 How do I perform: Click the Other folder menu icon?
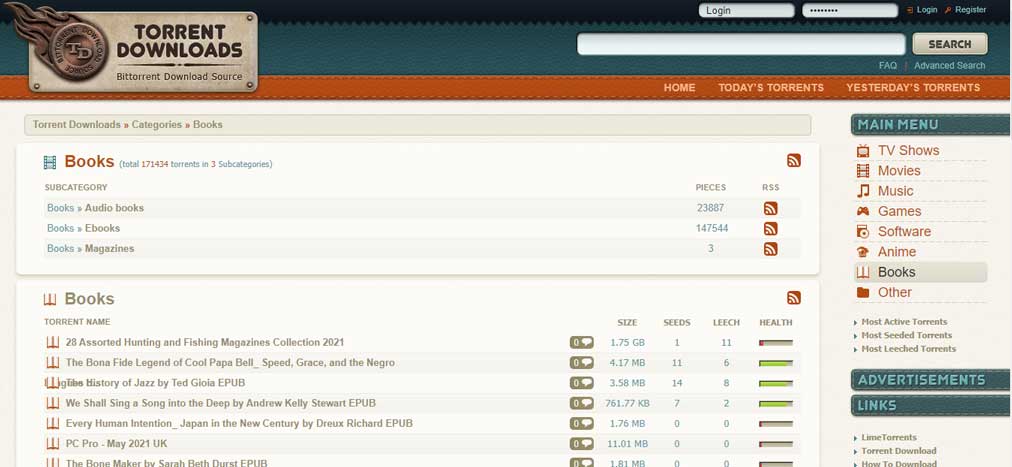pos(863,293)
